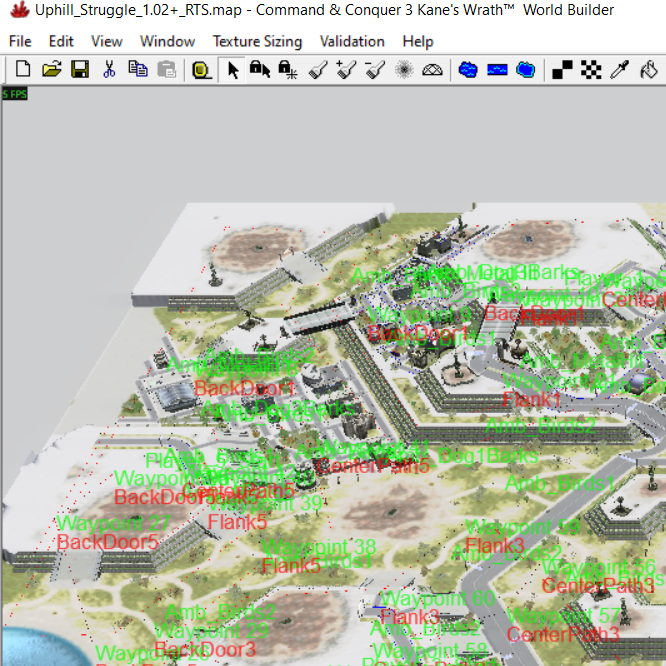Save the map with floppy disk icon

coord(80,69)
